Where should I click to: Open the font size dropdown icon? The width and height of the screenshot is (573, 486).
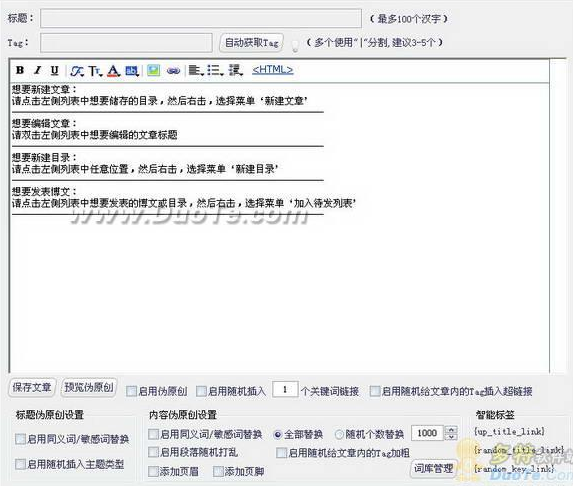pos(95,71)
